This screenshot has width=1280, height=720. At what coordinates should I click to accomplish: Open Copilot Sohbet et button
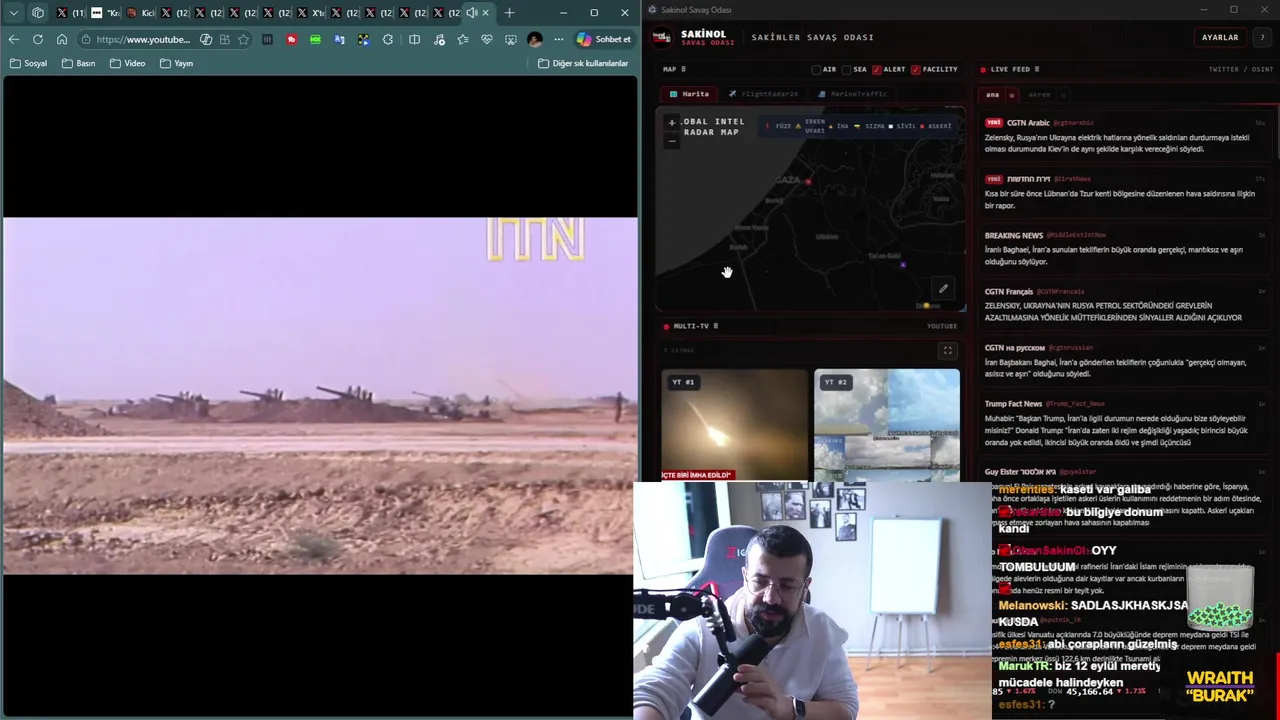tap(604, 39)
